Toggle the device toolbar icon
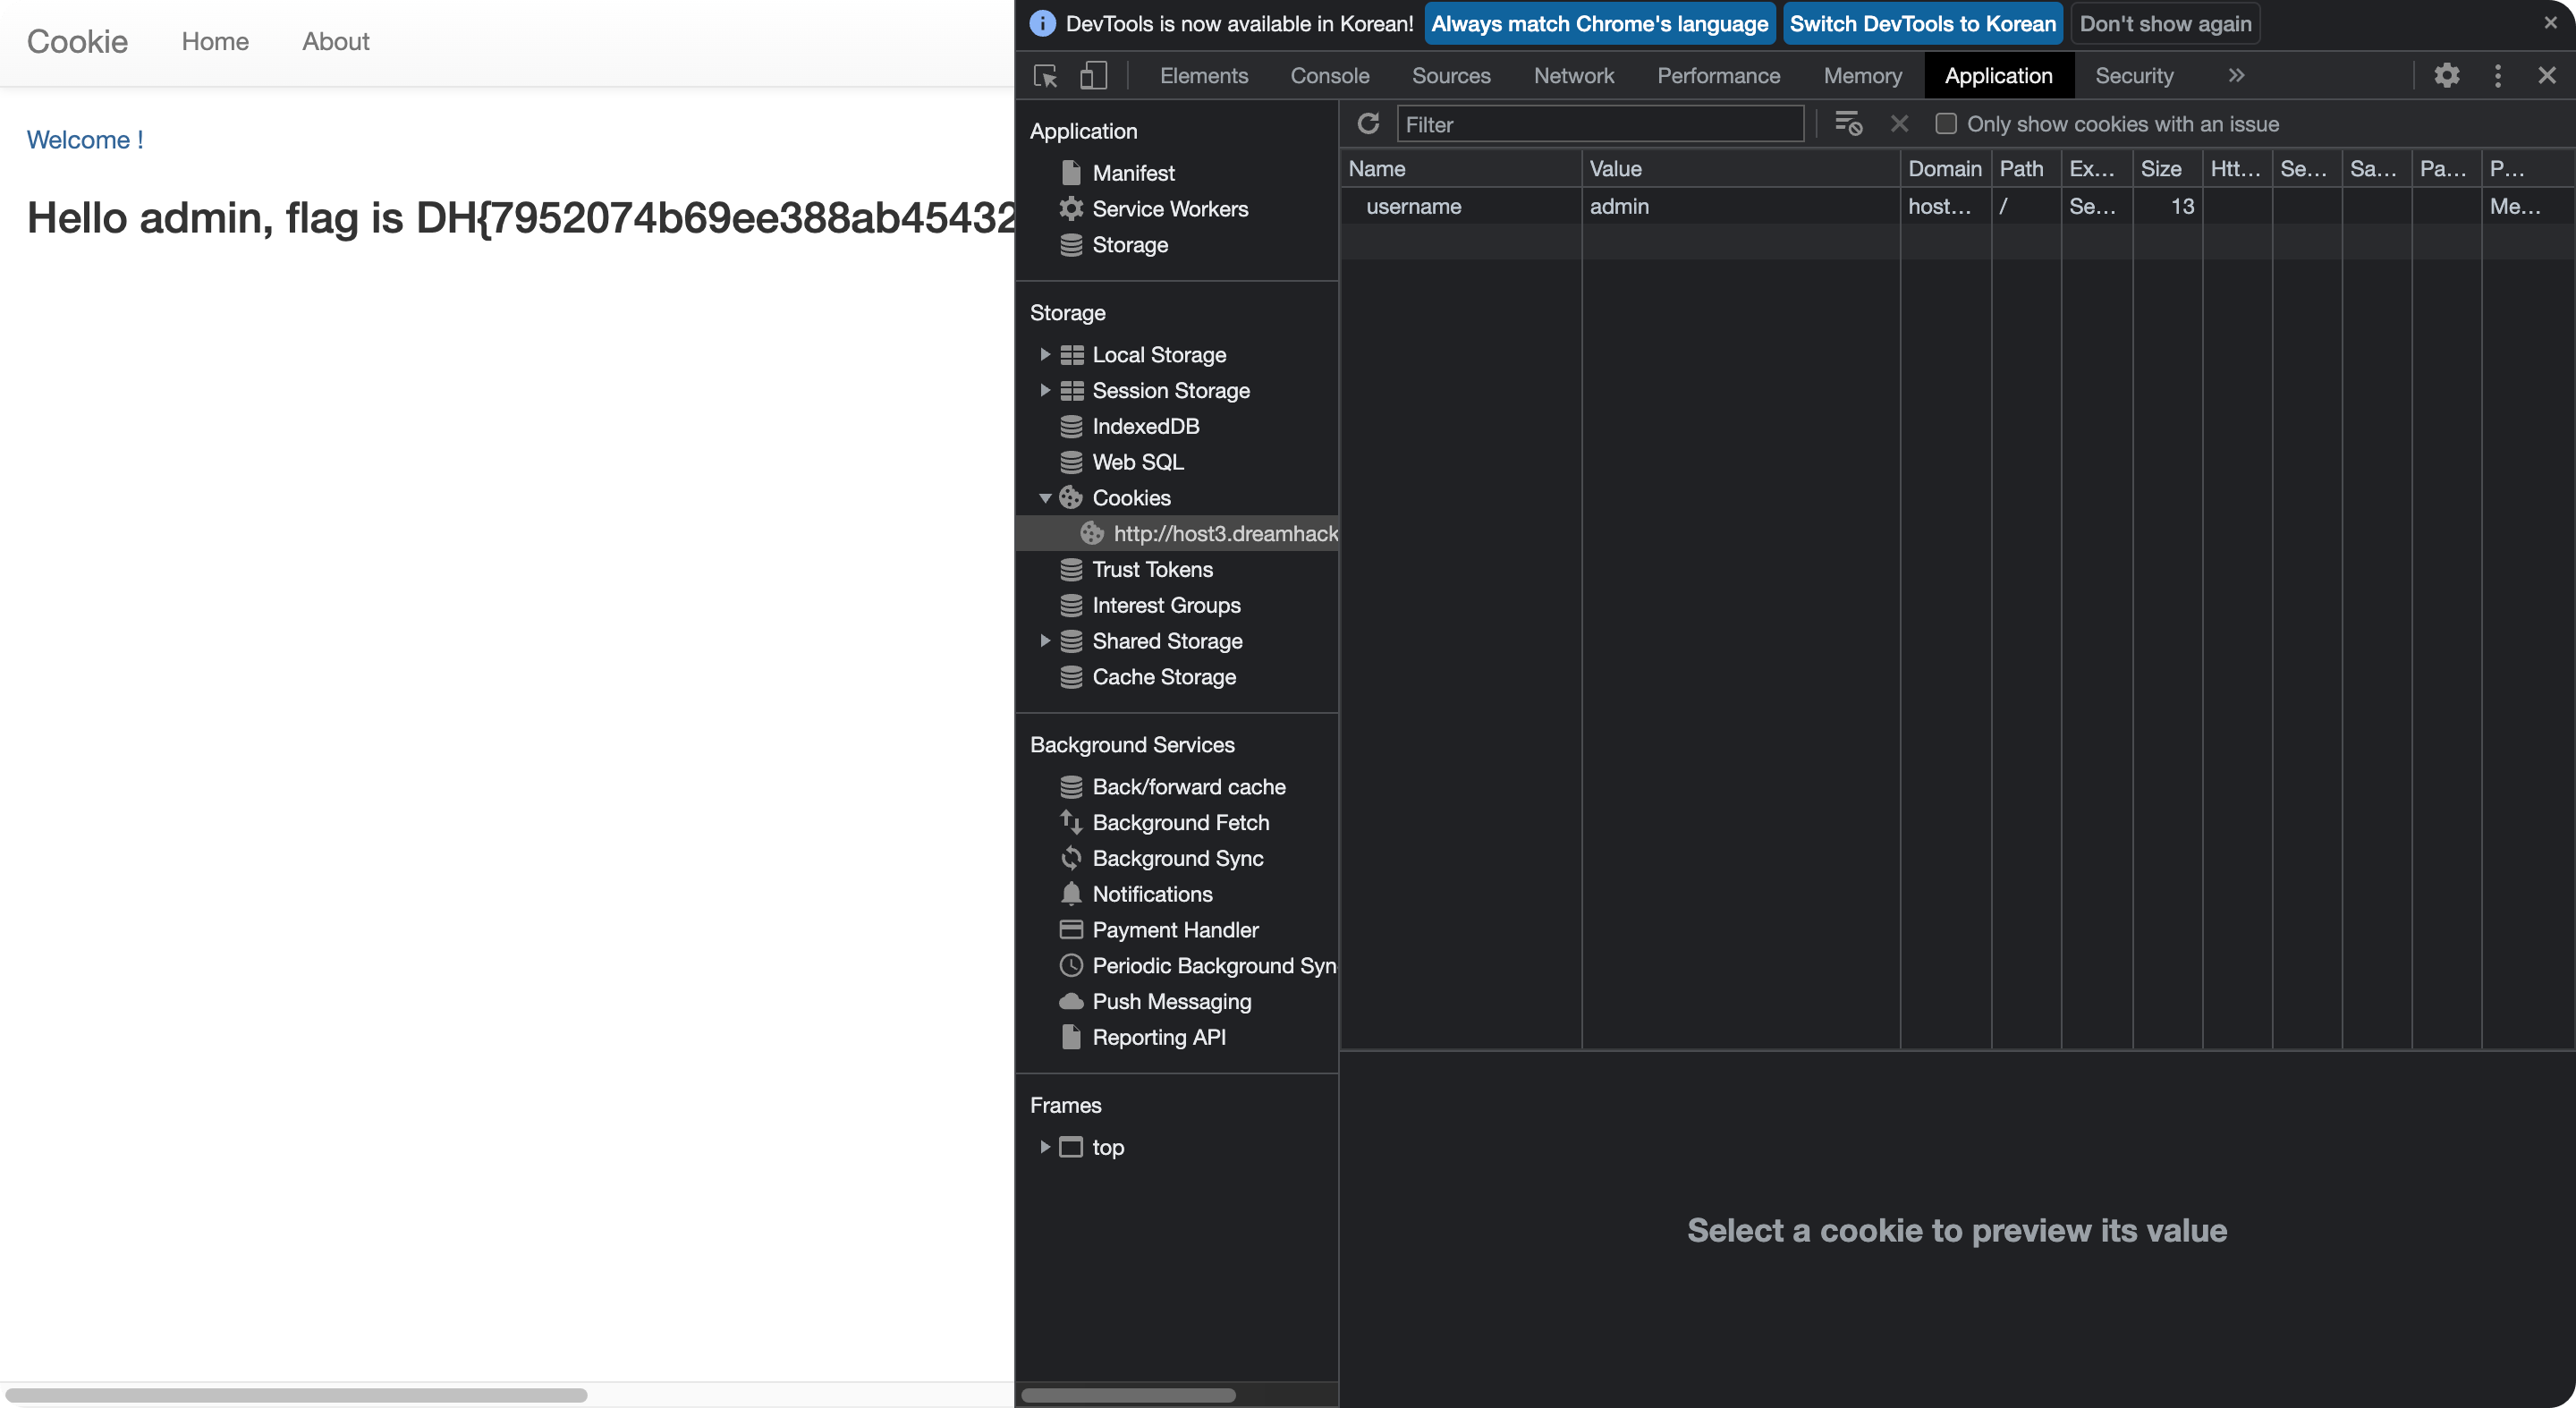This screenshot has height=1408, width=2576. (1093, 76)
